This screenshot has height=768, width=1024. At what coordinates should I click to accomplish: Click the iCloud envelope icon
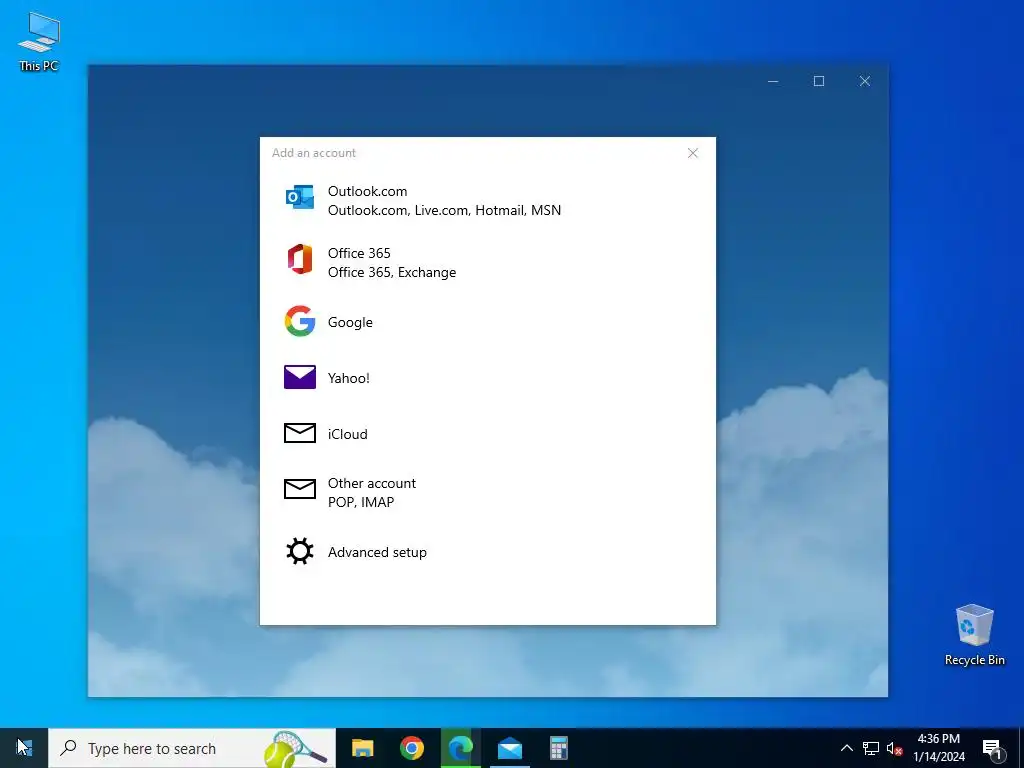pyautogui.click(x=300, y=433)
